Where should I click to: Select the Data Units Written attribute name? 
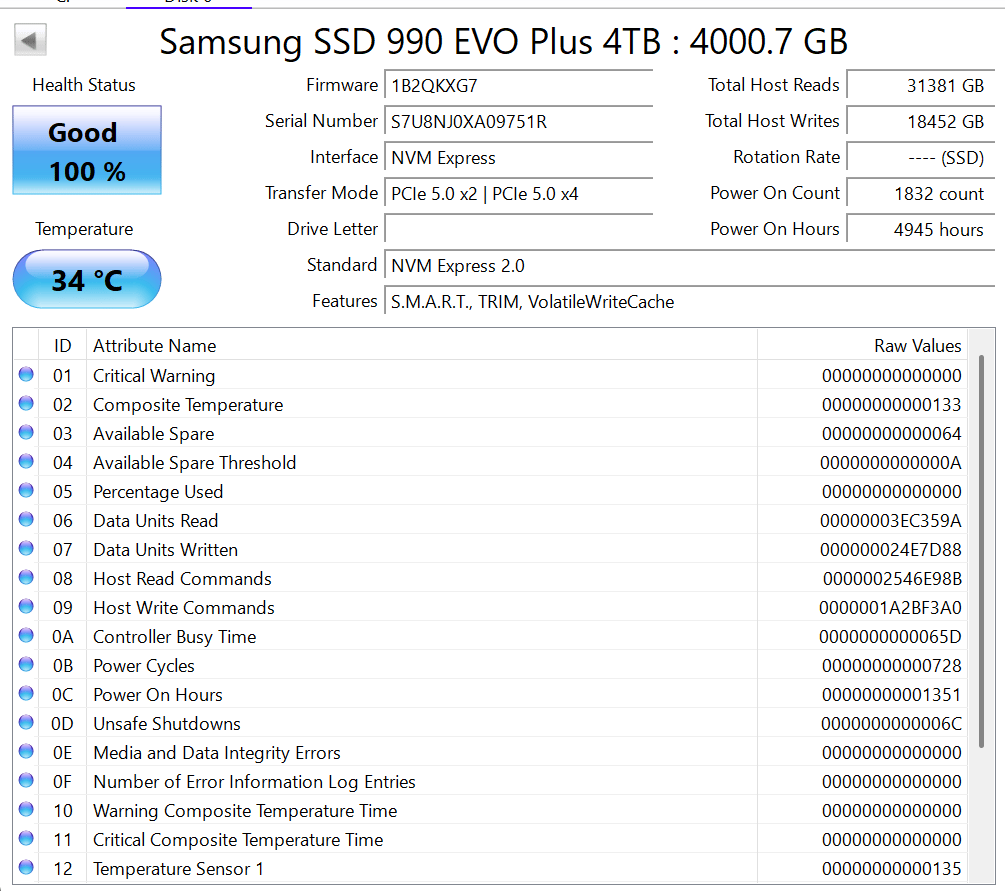(x=165, y=549)
